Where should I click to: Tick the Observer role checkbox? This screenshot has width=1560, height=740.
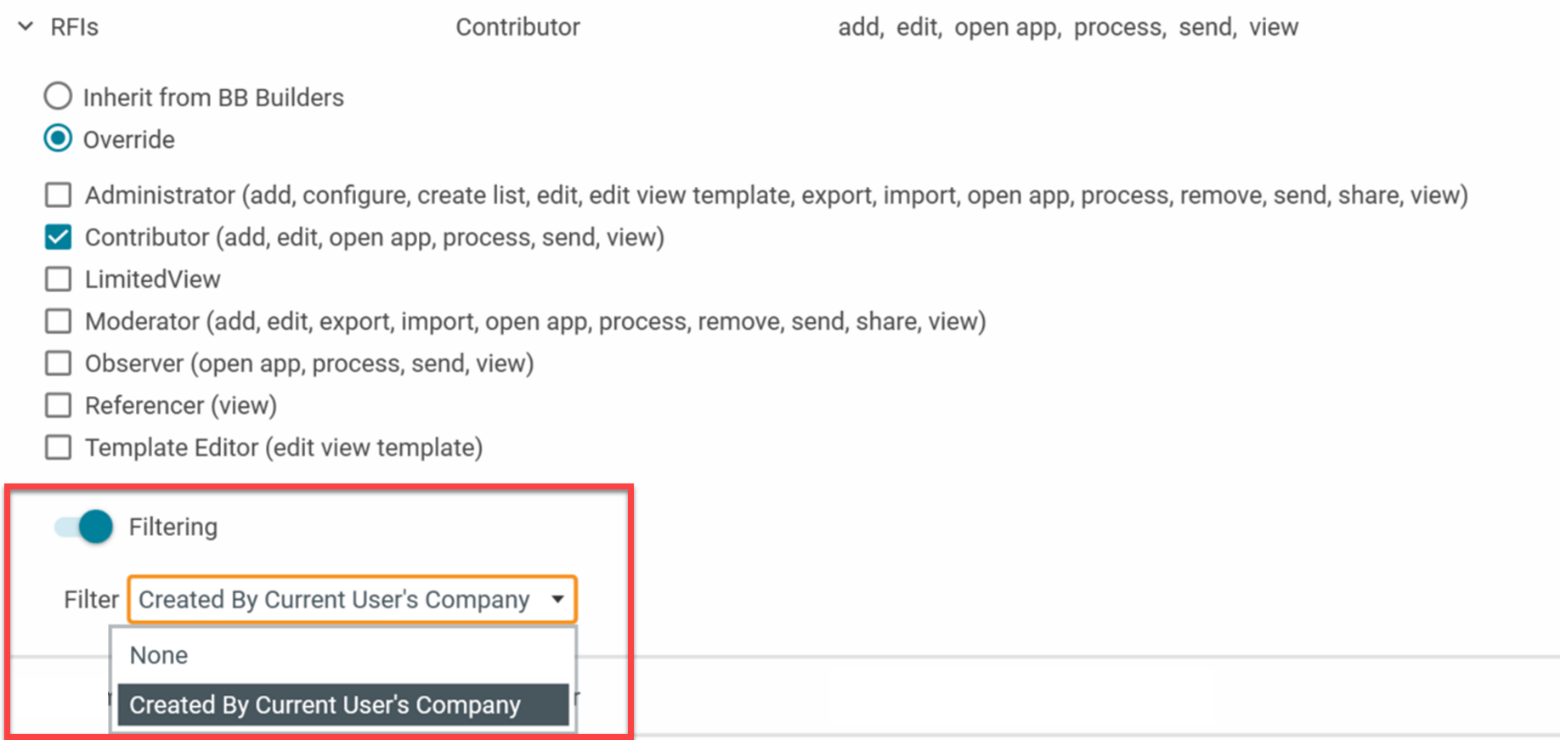tap(59, 363)
